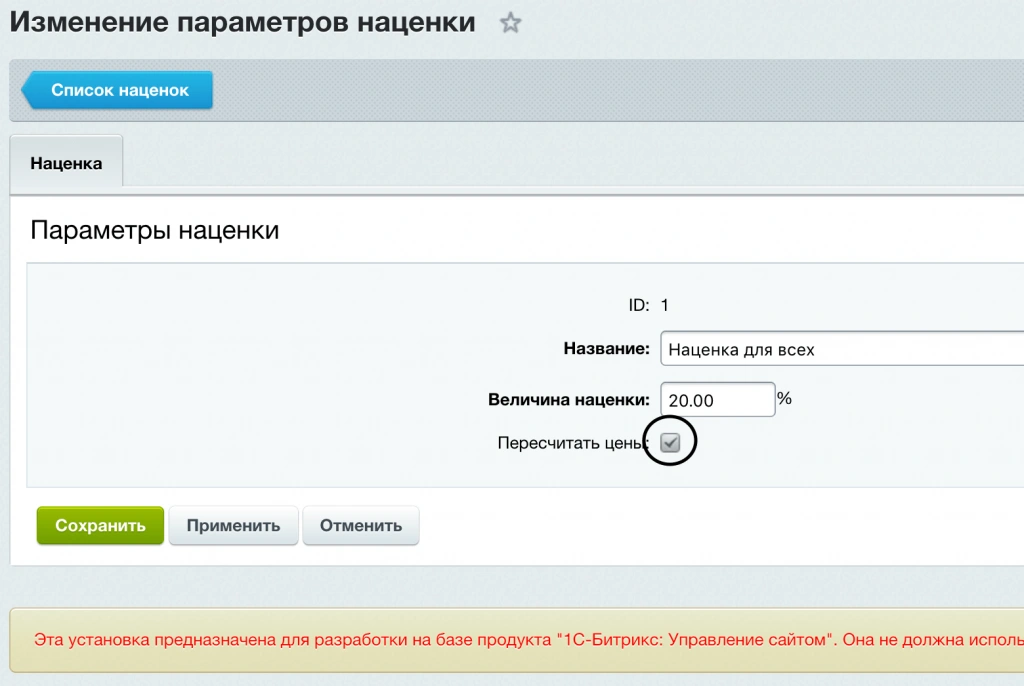Focus the Величина наценки value field
The width and height of the screenshot is (1024, 686).
click(717, 400)
